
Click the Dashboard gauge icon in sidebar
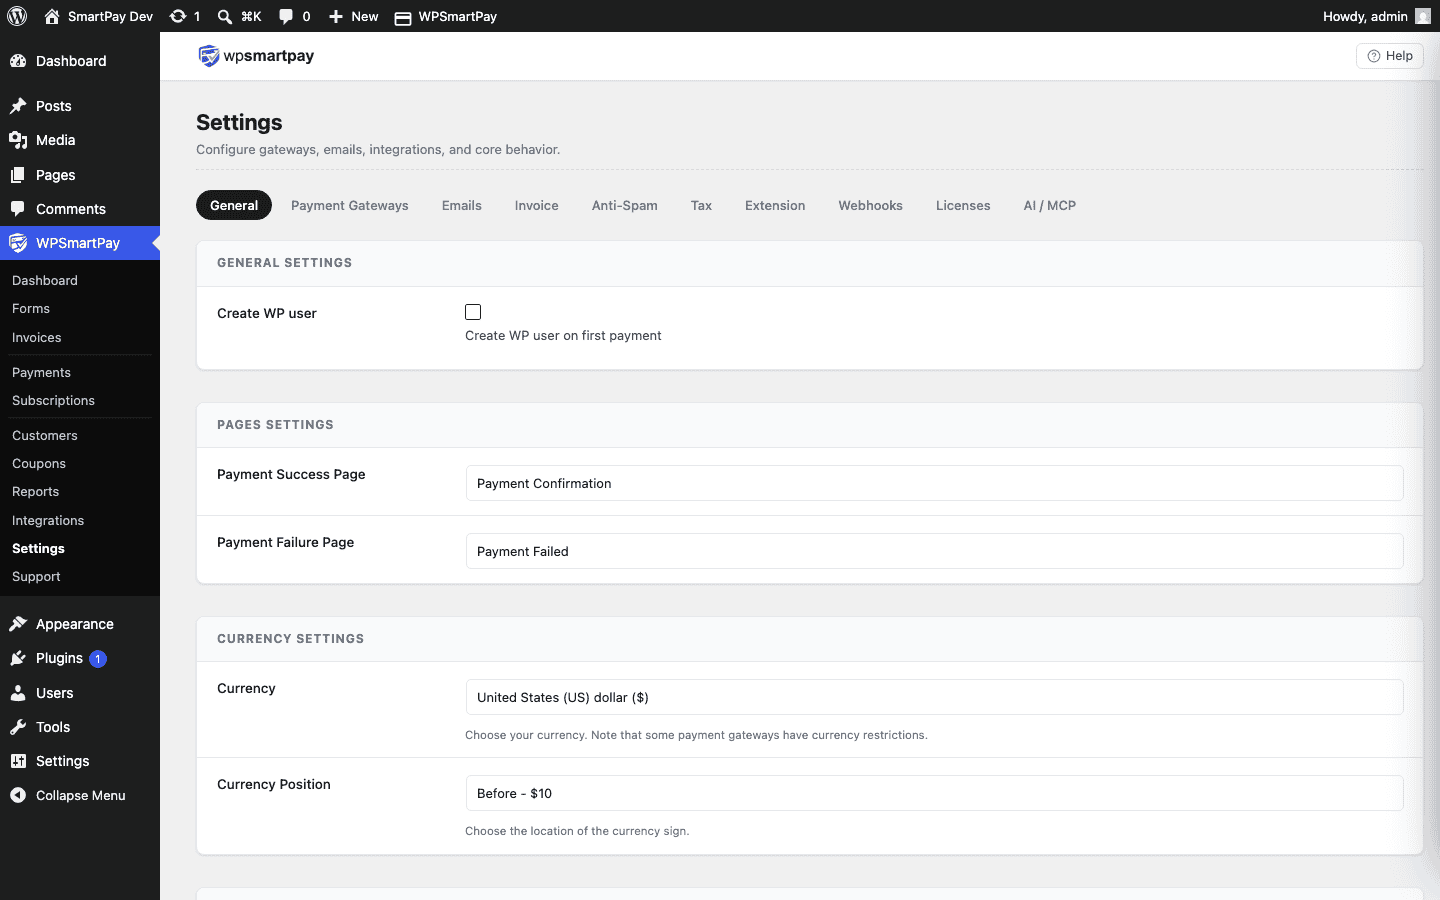(x=18, y=61)
